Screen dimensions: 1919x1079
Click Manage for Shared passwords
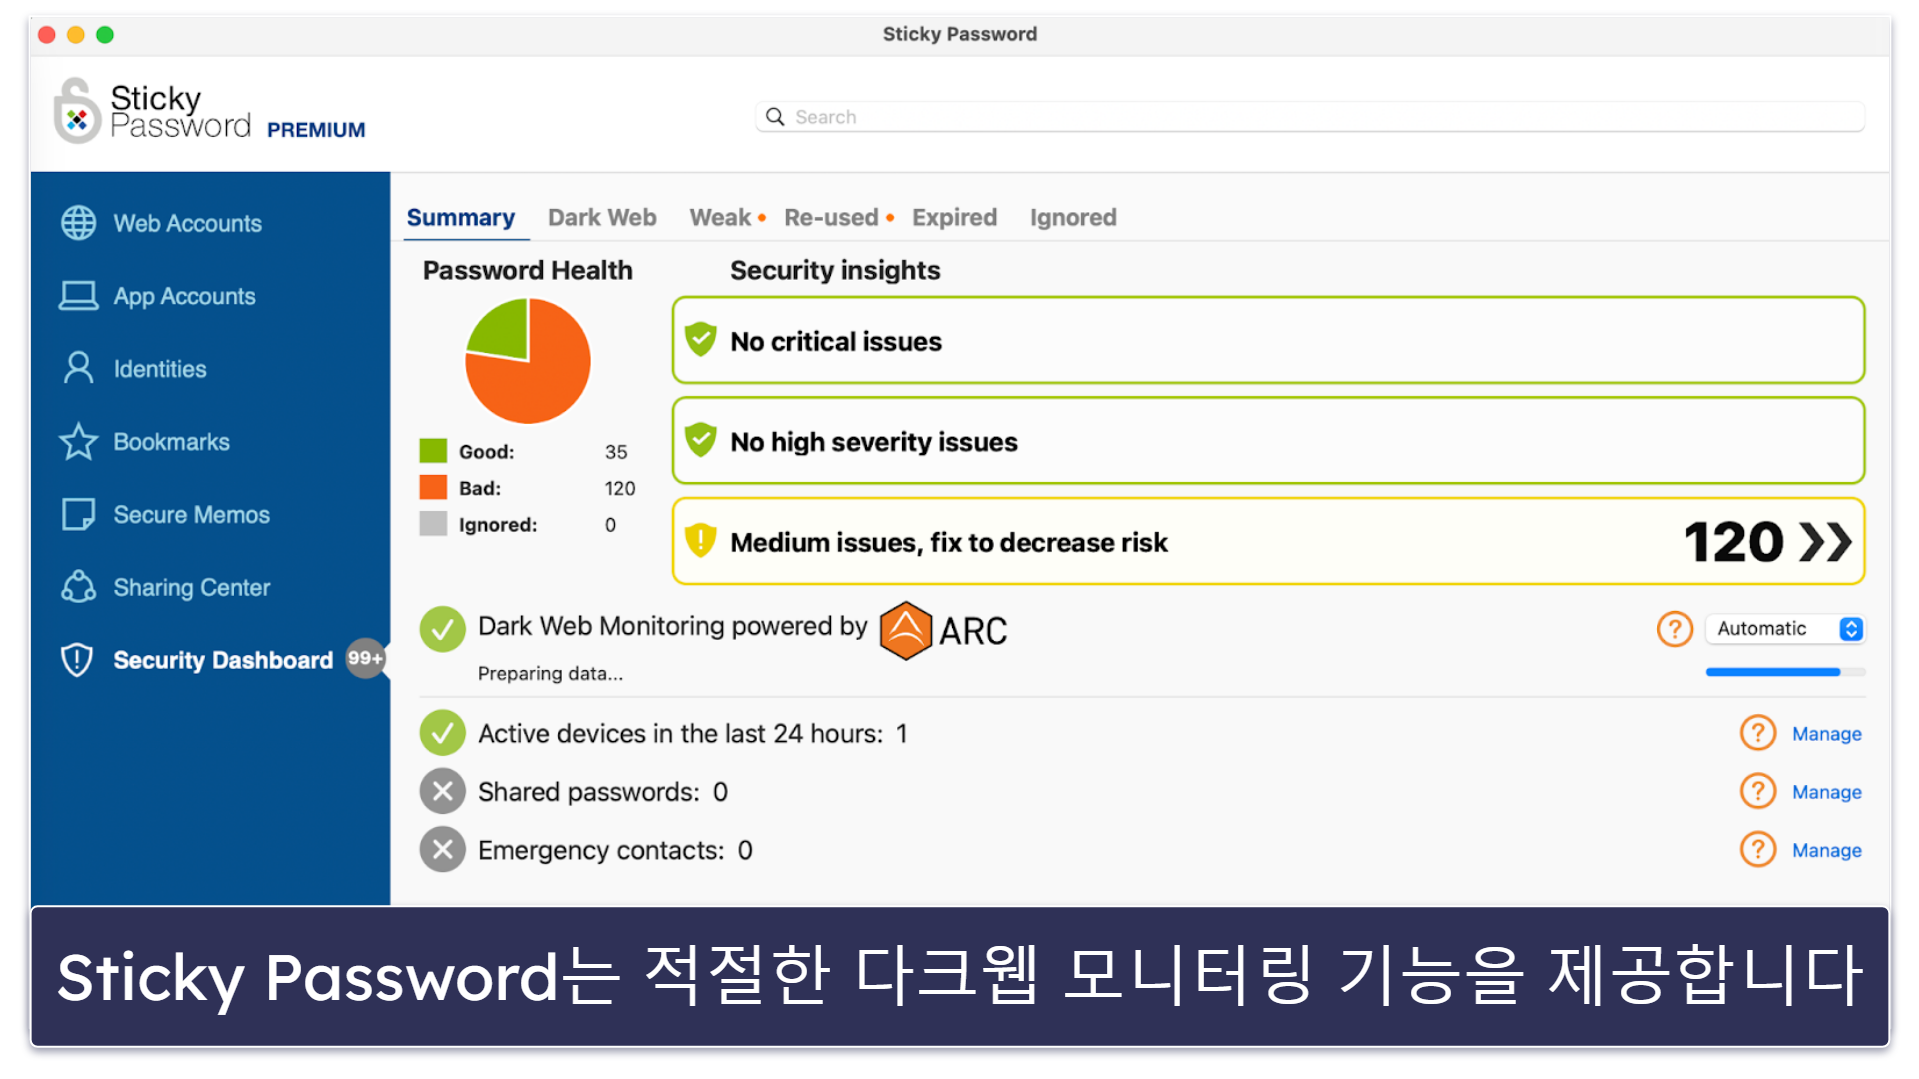point(1826,792)
